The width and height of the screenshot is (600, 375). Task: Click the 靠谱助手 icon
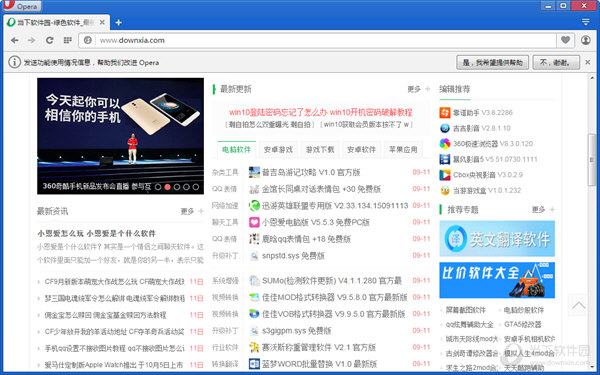tap(445, 112)
